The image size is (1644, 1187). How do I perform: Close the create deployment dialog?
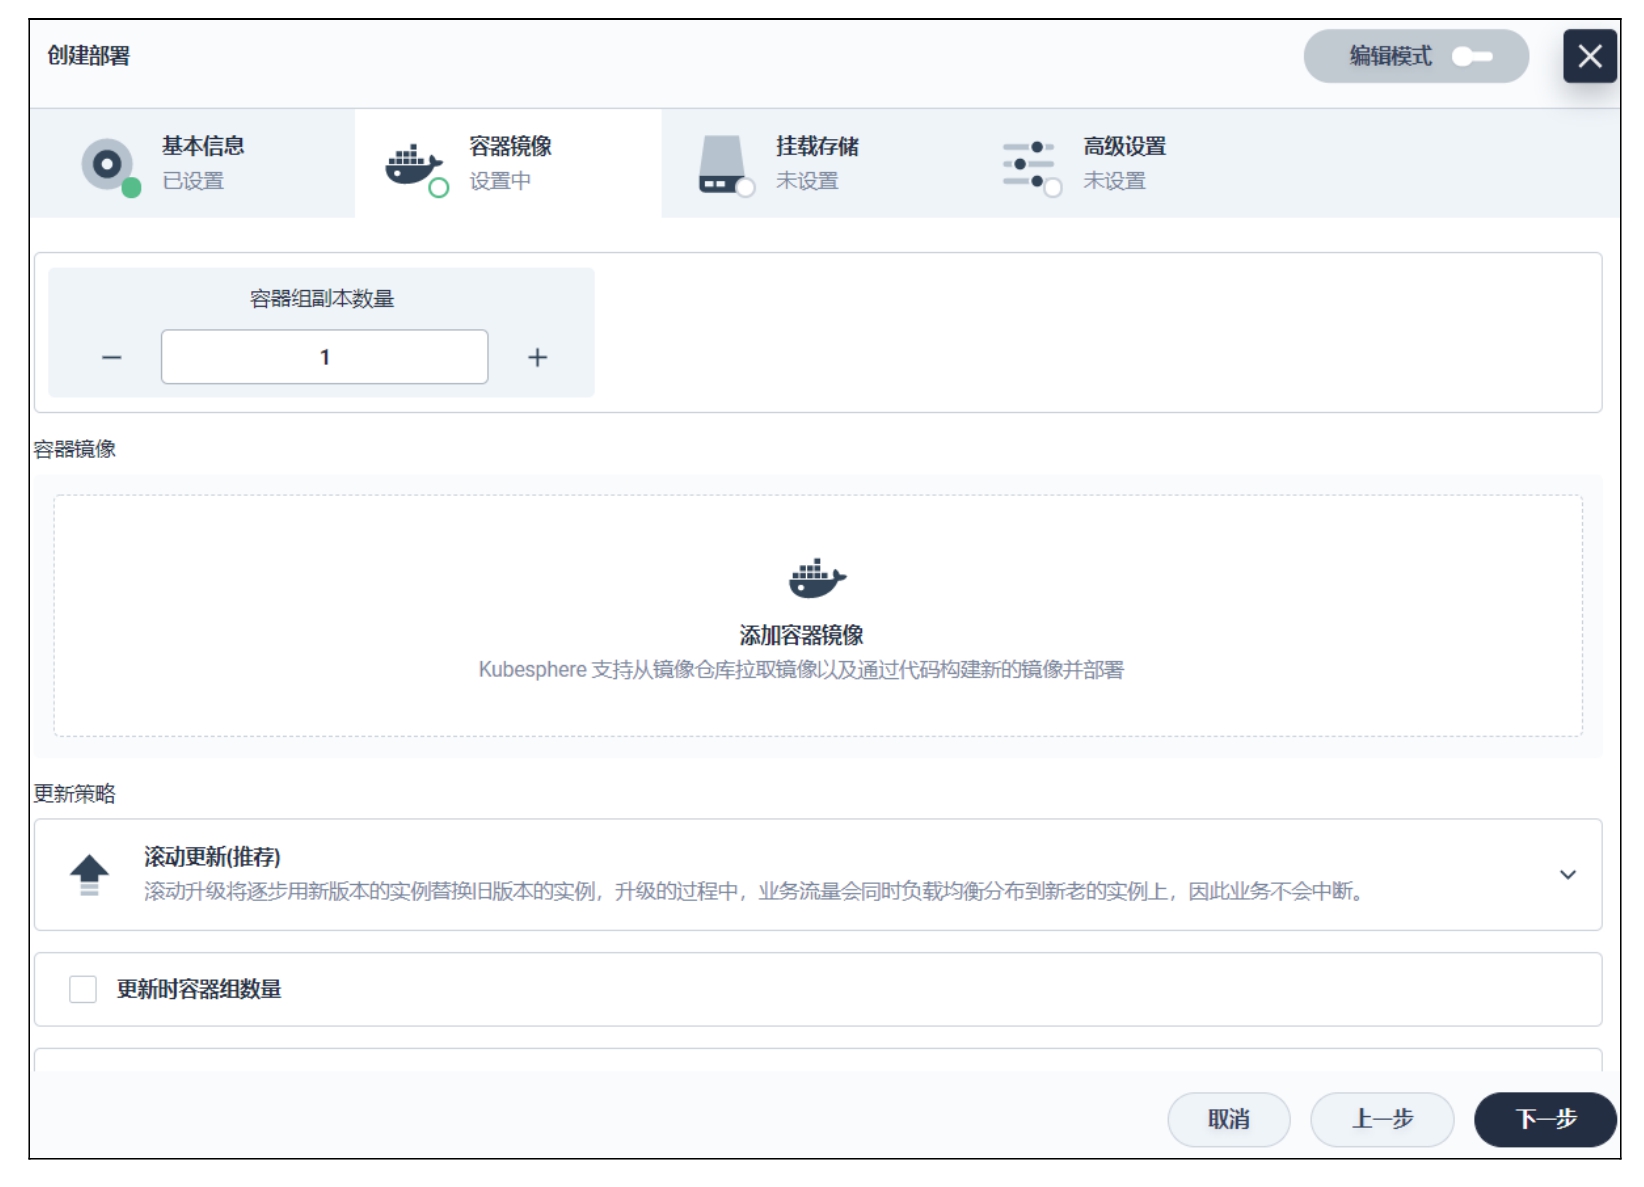(x=1589, y=56)
